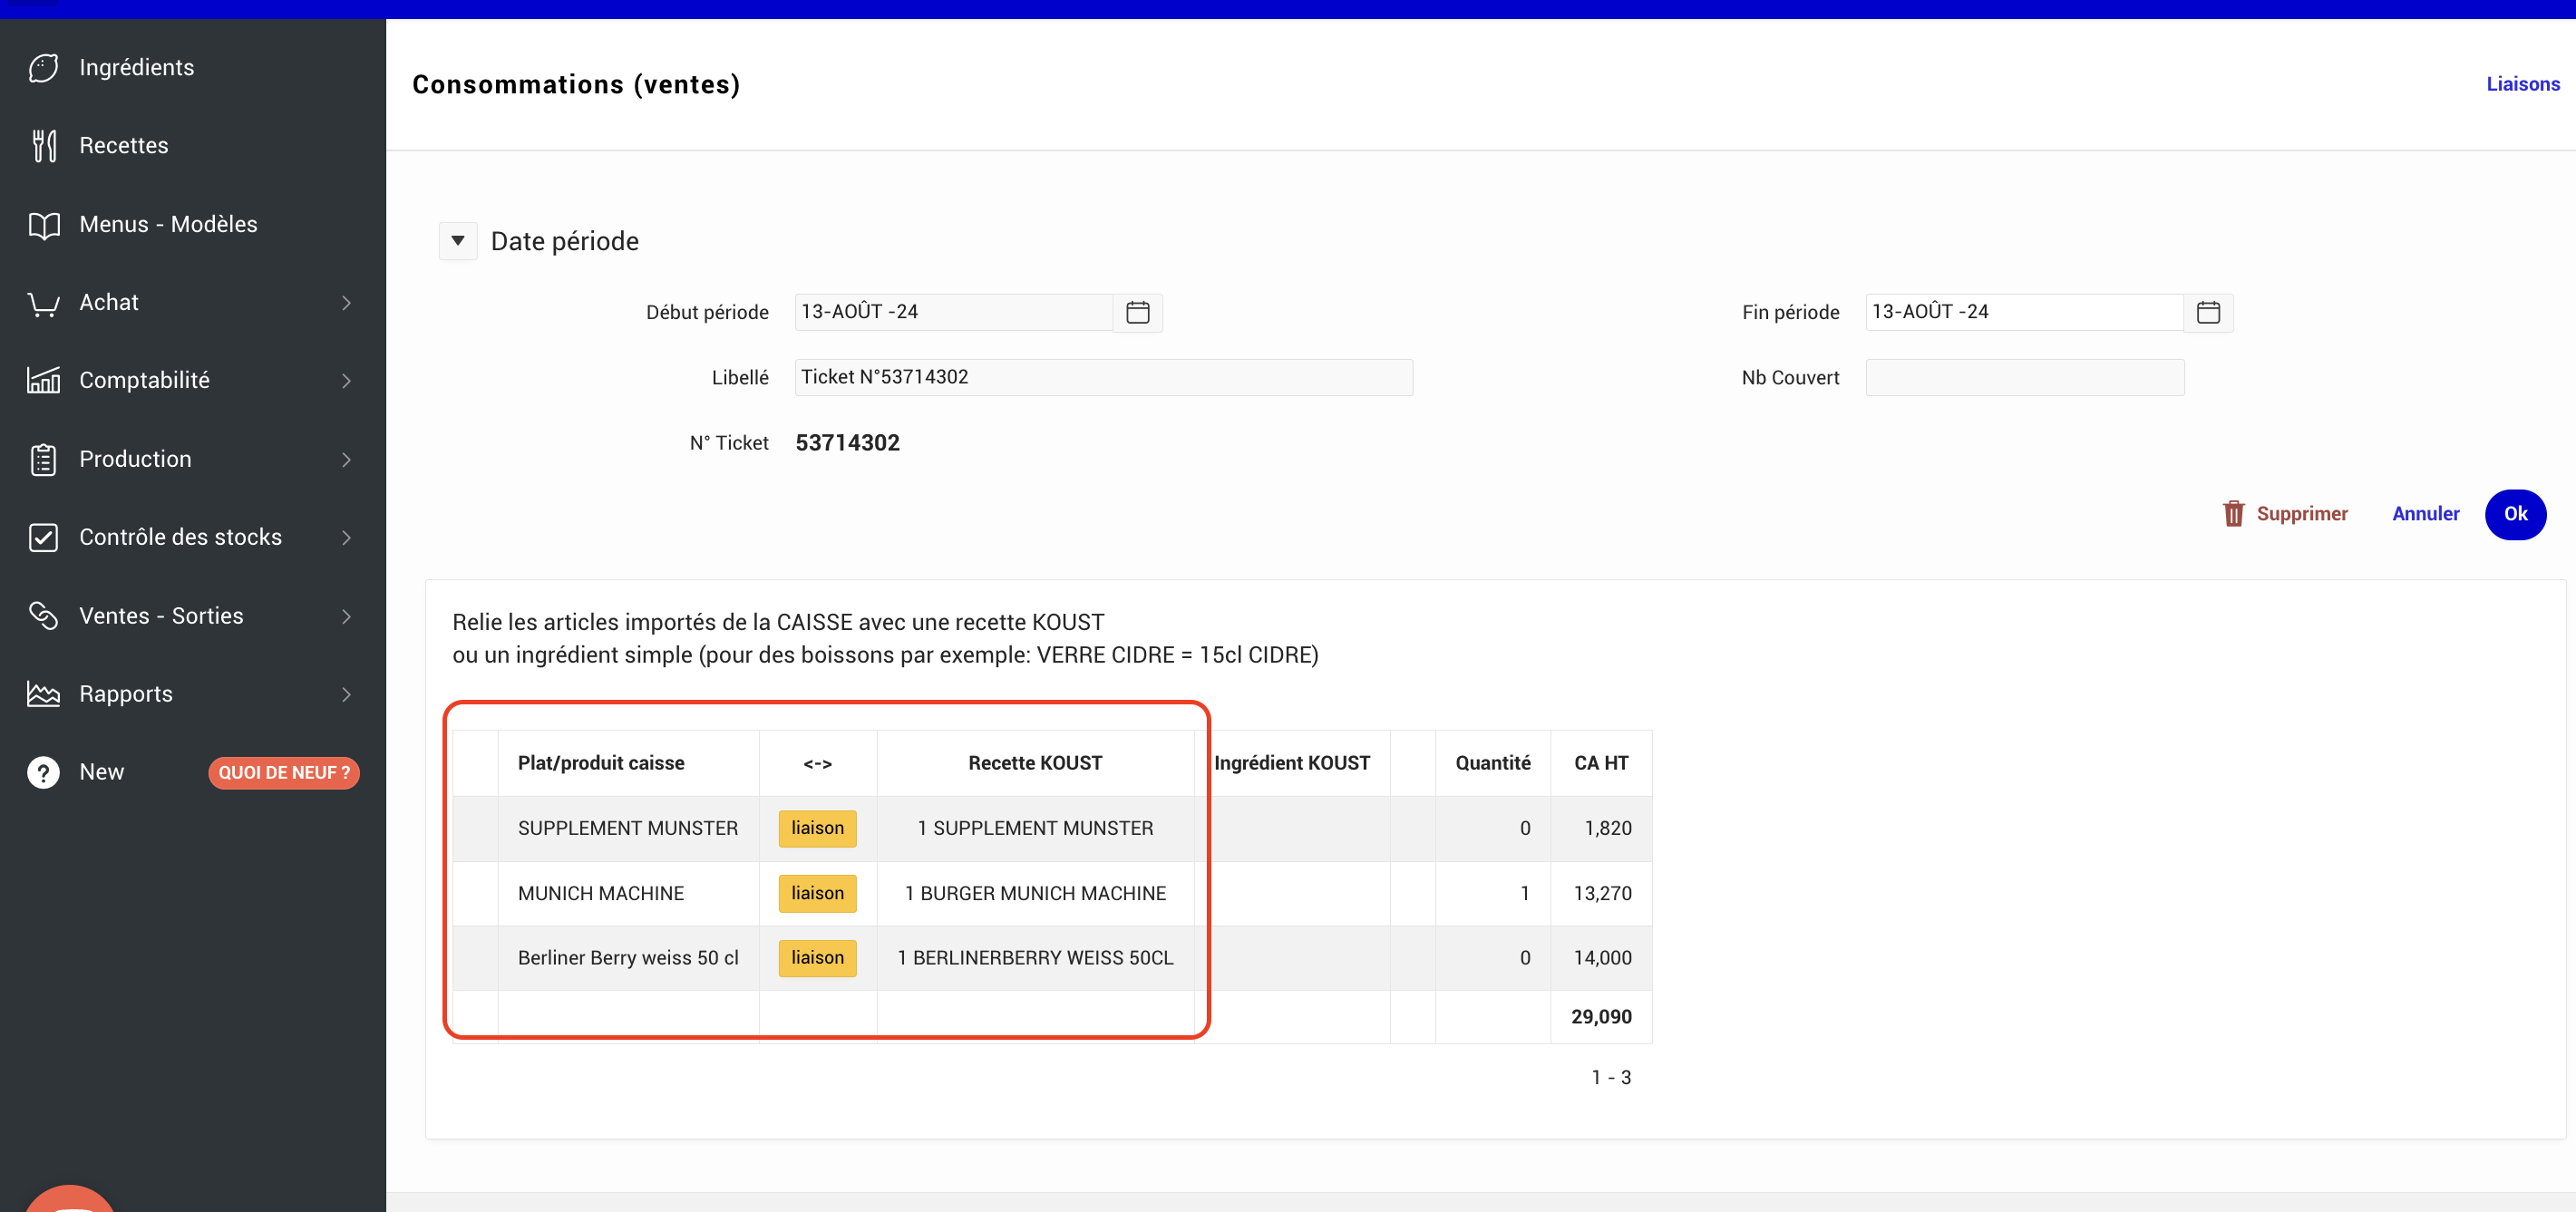
Task: Click the Comptabilité chart icon
Action: pyautogui.click(x=43, y=381)
